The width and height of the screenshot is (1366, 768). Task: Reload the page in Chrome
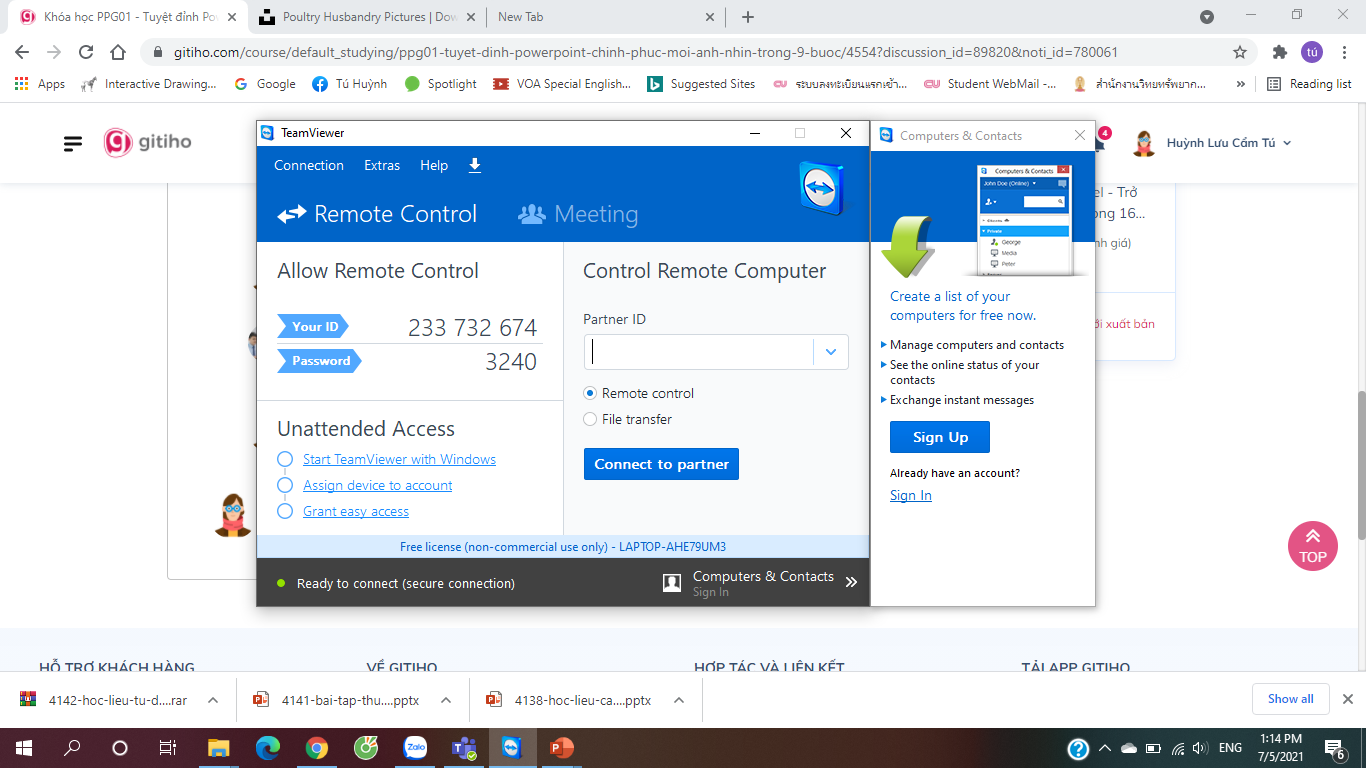[x=86, y=52]
